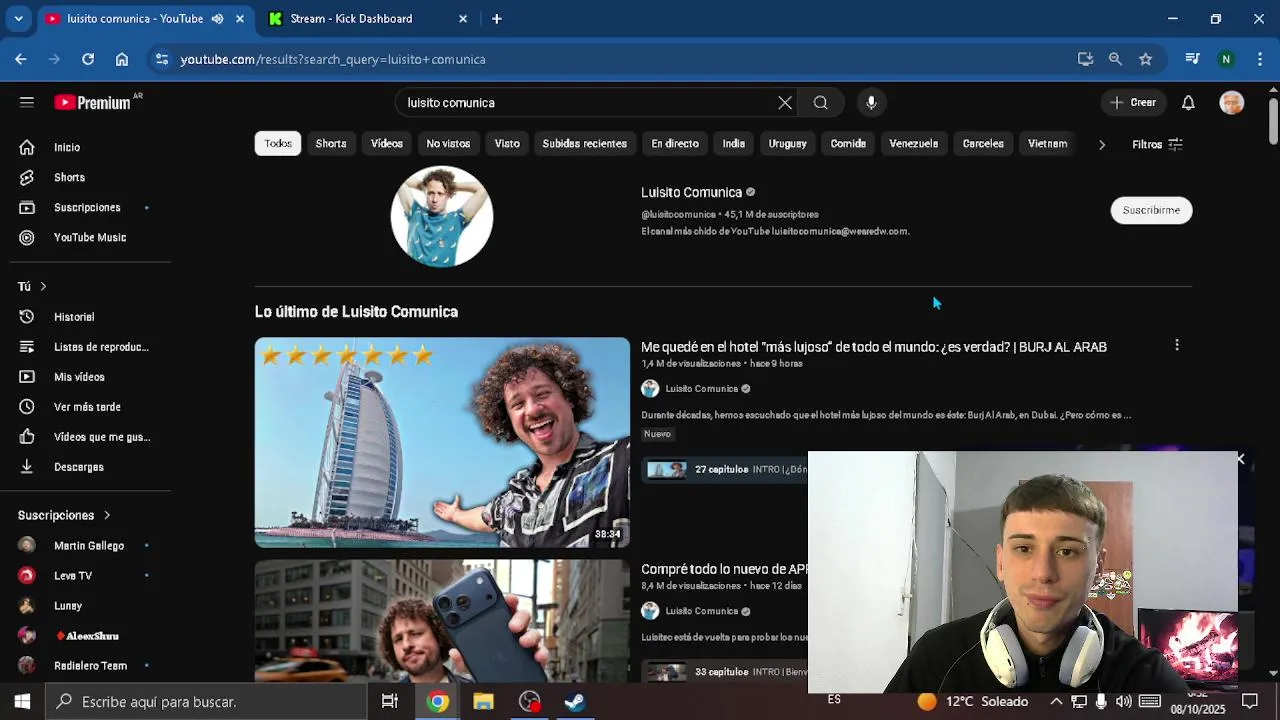
Task: Open Task View on the taskbar
Action: 390,701
